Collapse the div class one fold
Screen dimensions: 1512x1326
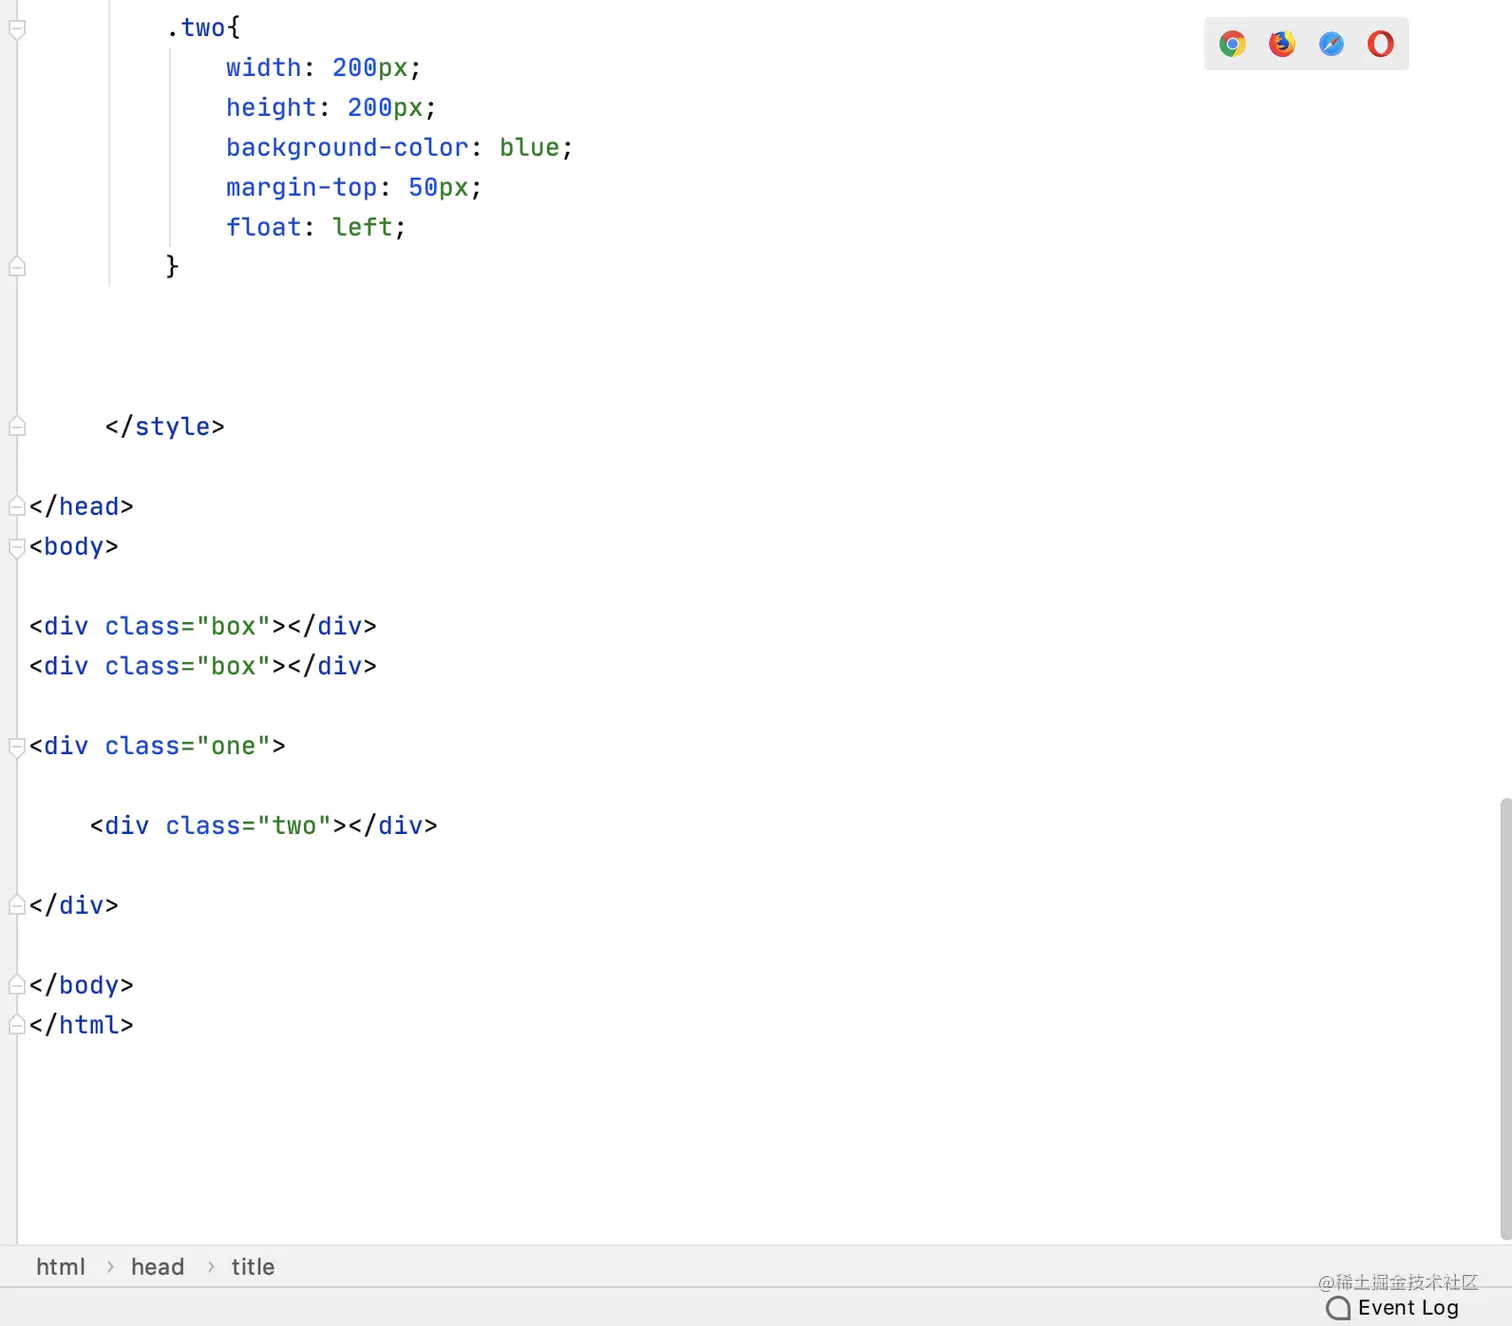point(17,747)
